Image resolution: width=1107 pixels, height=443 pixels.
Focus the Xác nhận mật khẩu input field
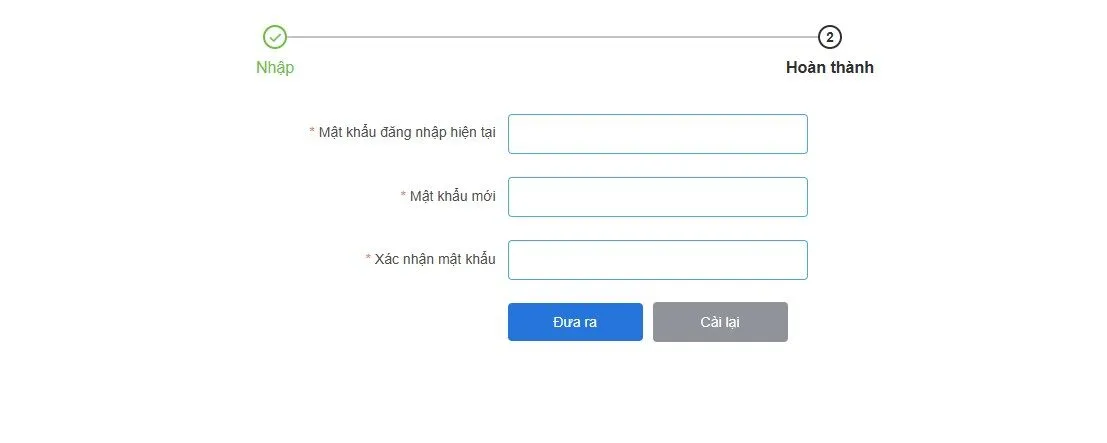pos(657,260)
